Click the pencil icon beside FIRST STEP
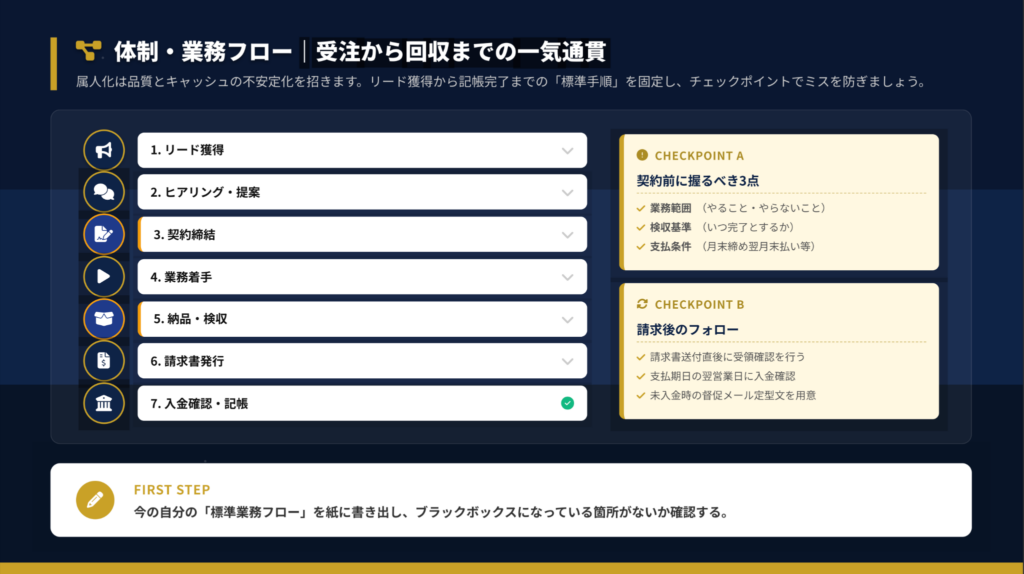Screen dimensions: 1024x574 coord(95,500)
